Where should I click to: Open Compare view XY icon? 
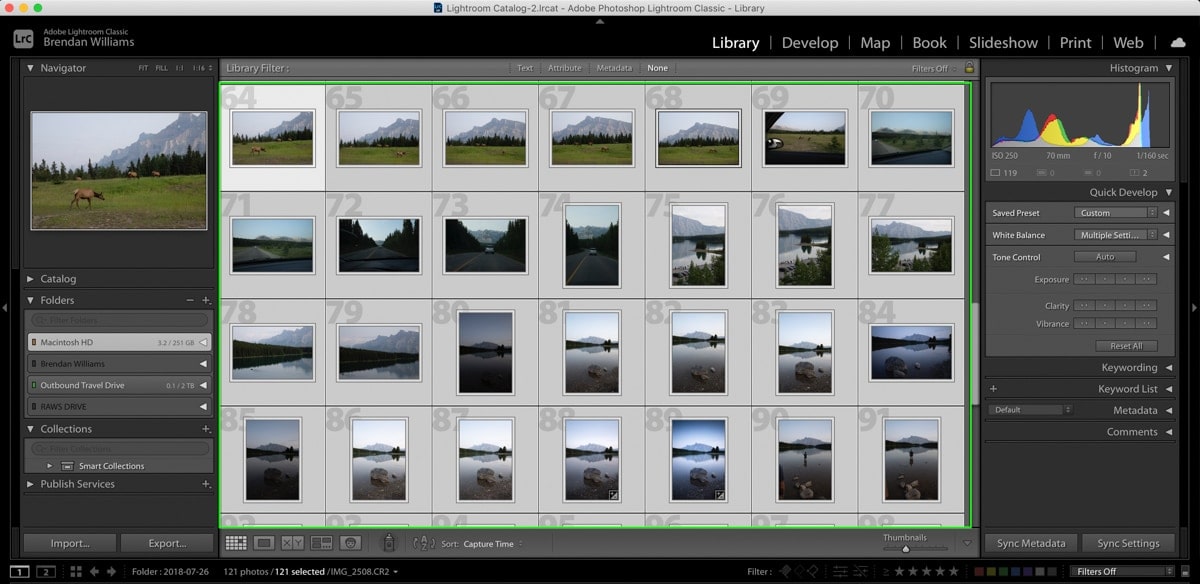293,543
